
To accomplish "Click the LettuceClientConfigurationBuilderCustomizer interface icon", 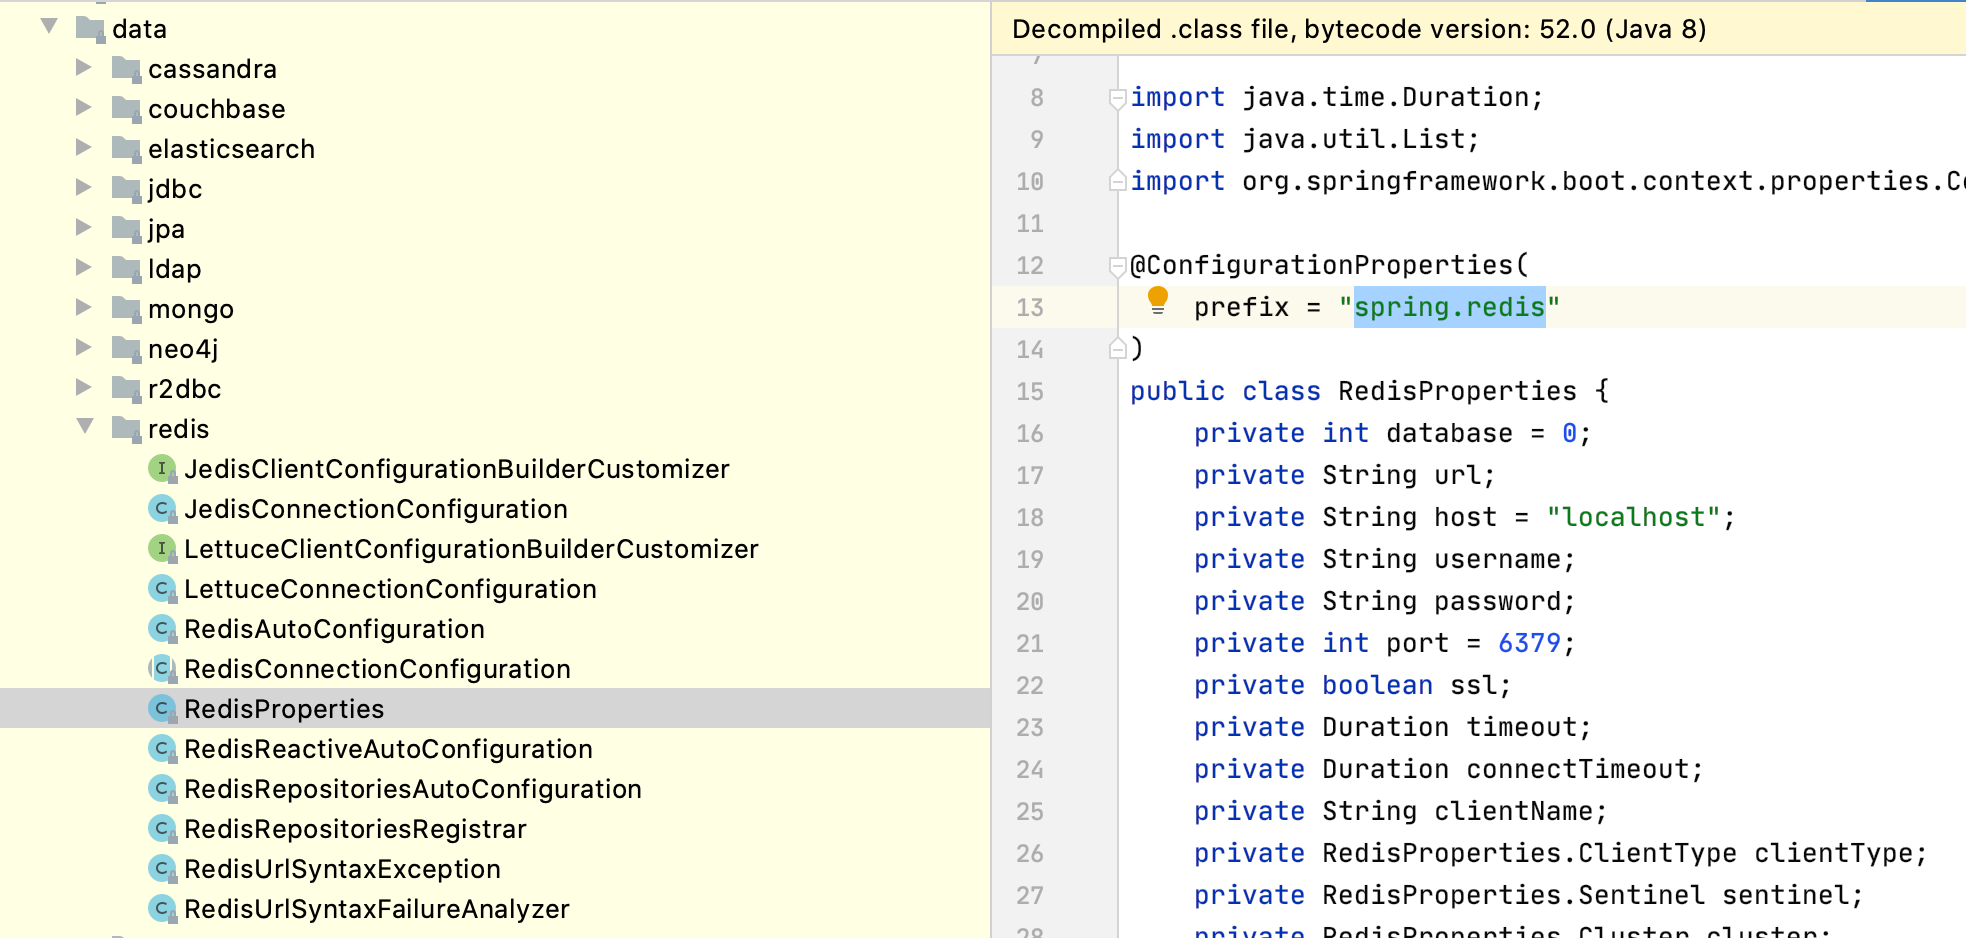I will tap(161, 548).
